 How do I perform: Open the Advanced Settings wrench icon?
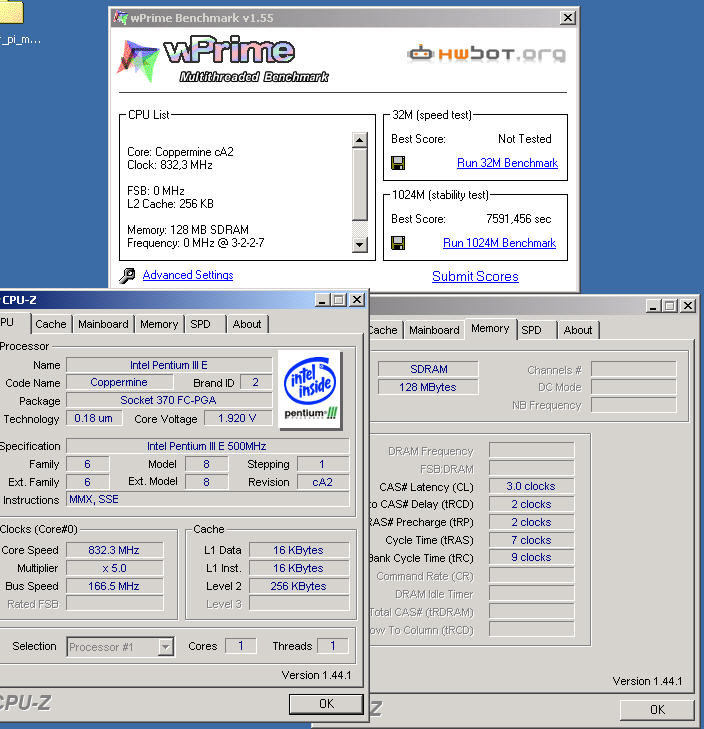point(127,275)
